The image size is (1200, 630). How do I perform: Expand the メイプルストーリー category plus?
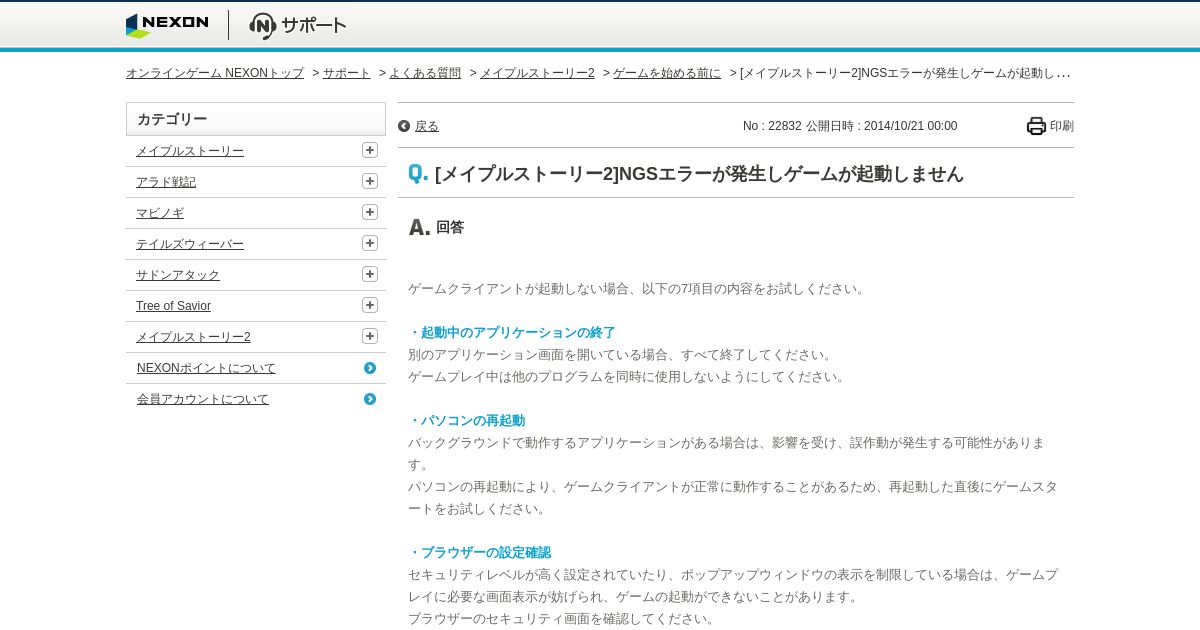tap(370, 150)
